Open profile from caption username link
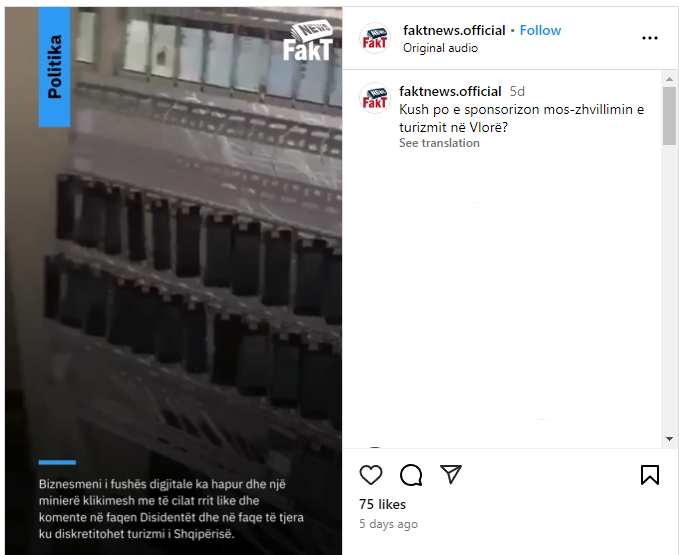Image resolution: width=679 pixels, height=555 pixels. [x=450, y=91]
